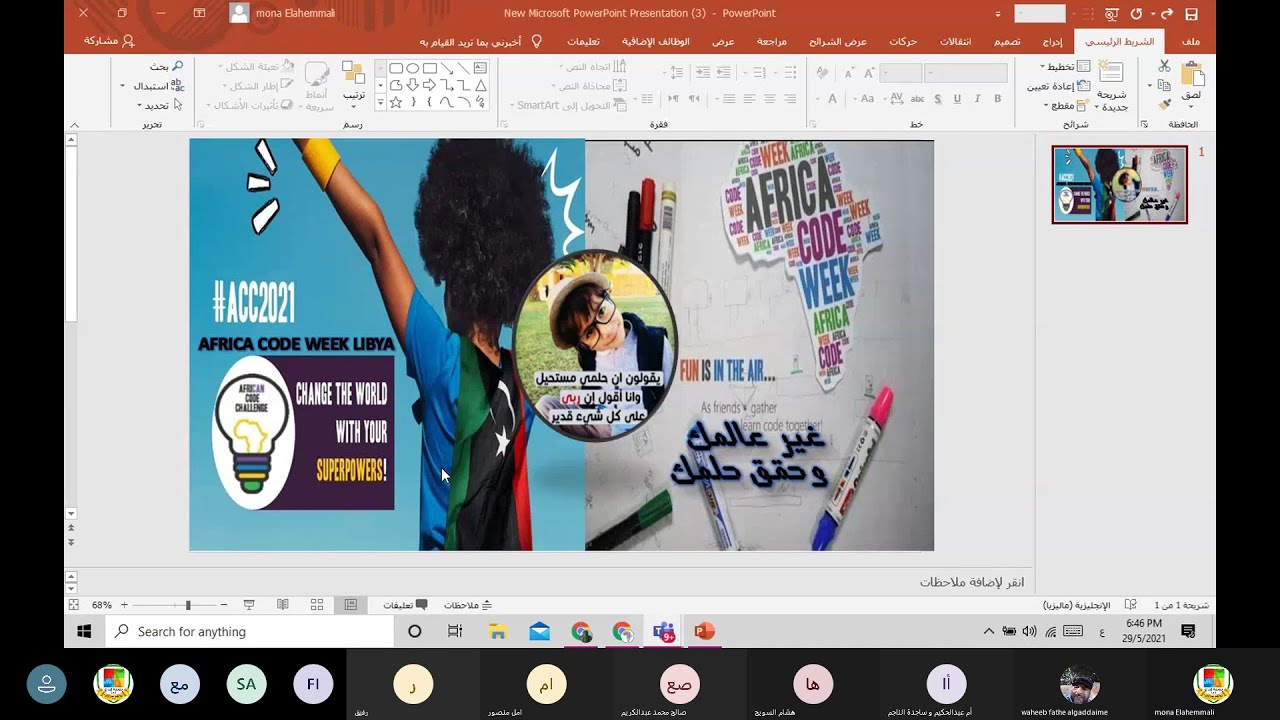1280x720 pixels.
Task: Open the Select (تحديد) dropdown
Action: pyautogui.click(x=160, y=105)
